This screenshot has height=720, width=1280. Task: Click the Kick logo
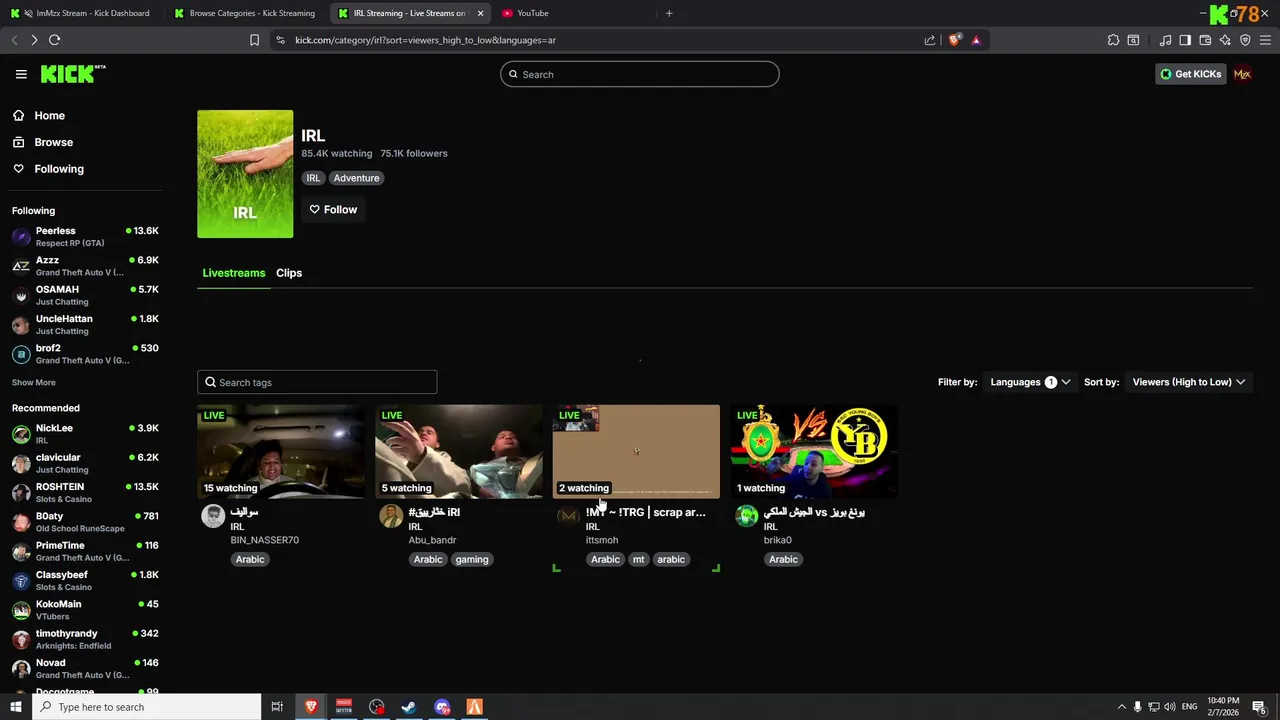click(72, 74)
